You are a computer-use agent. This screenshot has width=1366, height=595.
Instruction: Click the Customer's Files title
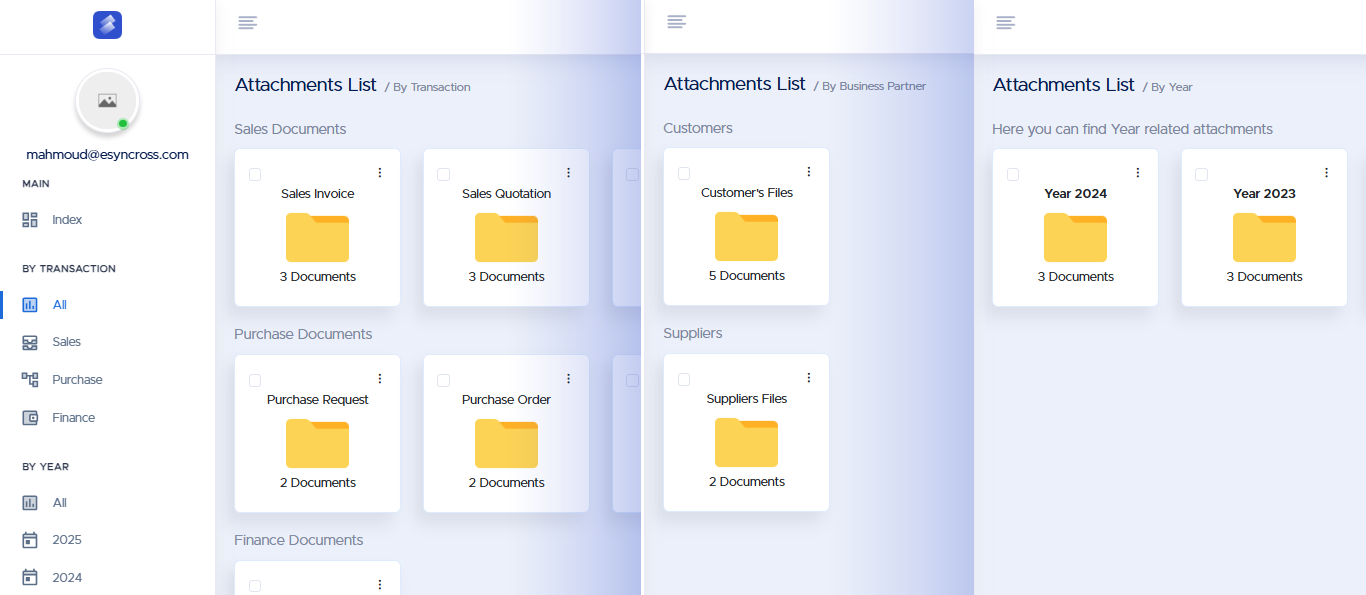[x=747, y=193]
